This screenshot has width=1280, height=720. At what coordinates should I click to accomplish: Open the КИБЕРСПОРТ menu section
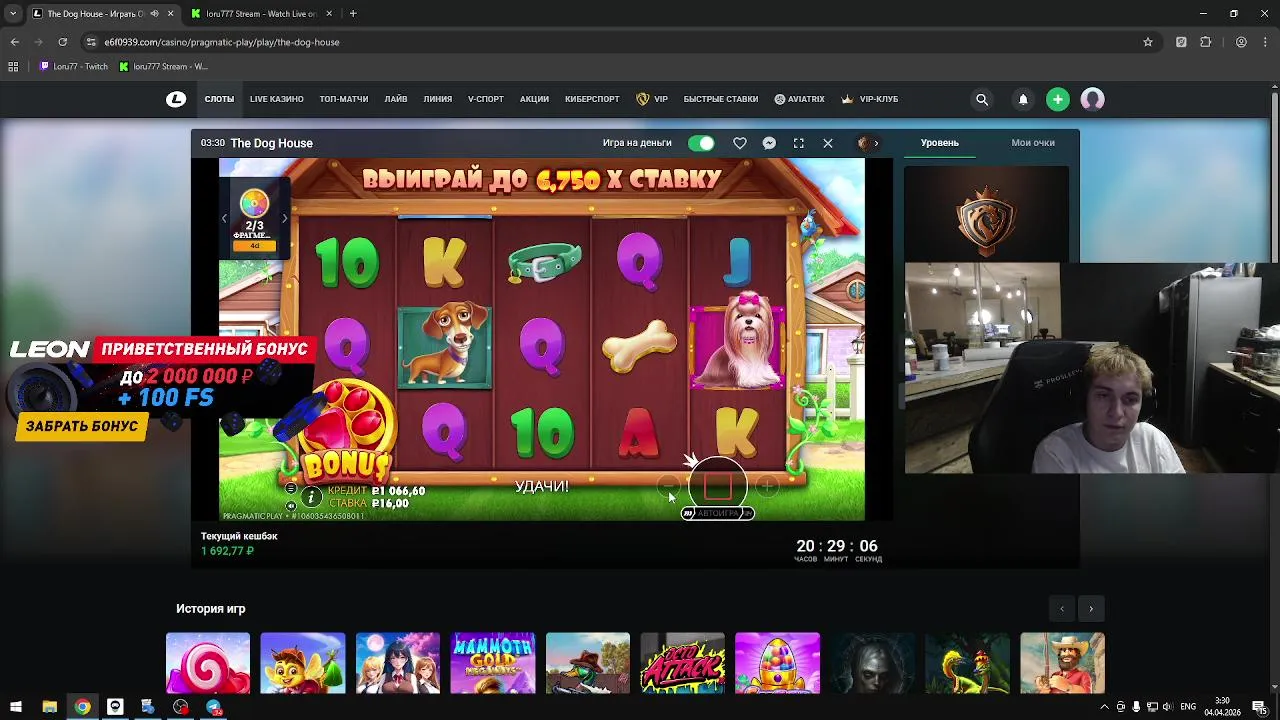point(592,99)
